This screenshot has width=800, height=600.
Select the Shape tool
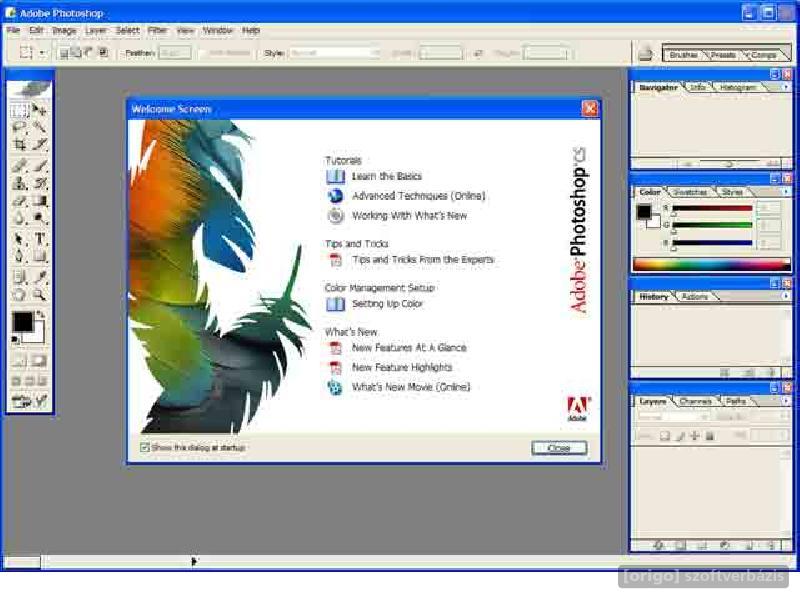[x=39, y=256]
